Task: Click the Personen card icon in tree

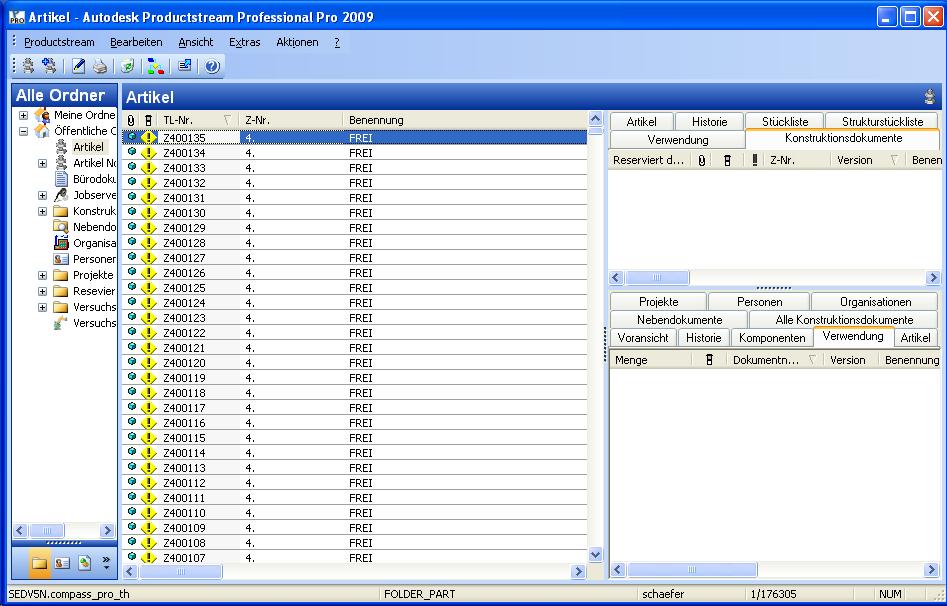Action: pos(61,259)
